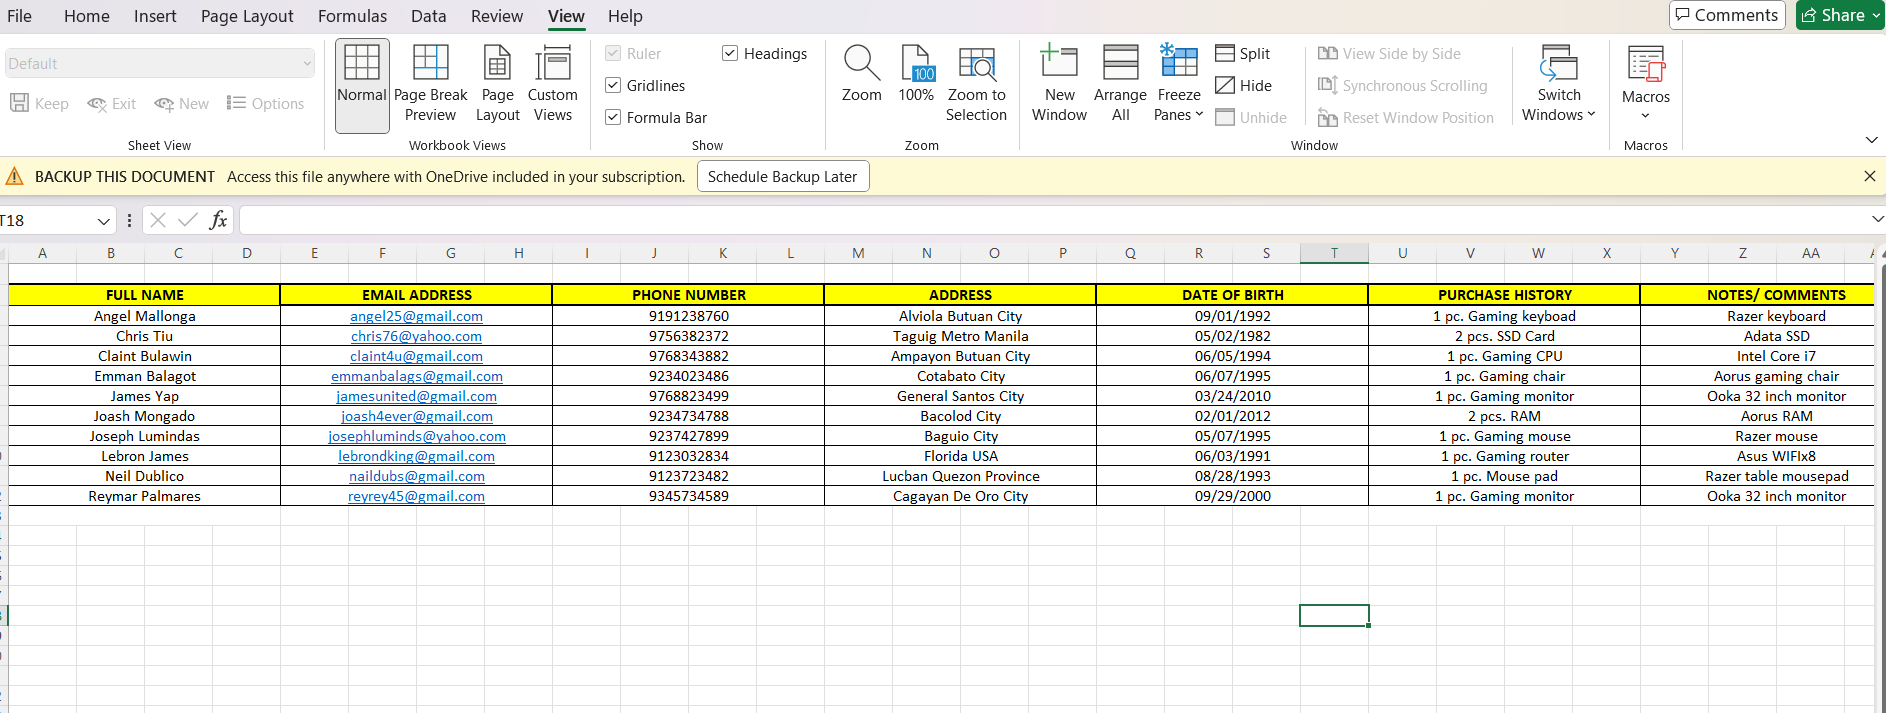Dismiss the backup notification bar
Screen dimensions: 1886x713
coord(1869,176)
